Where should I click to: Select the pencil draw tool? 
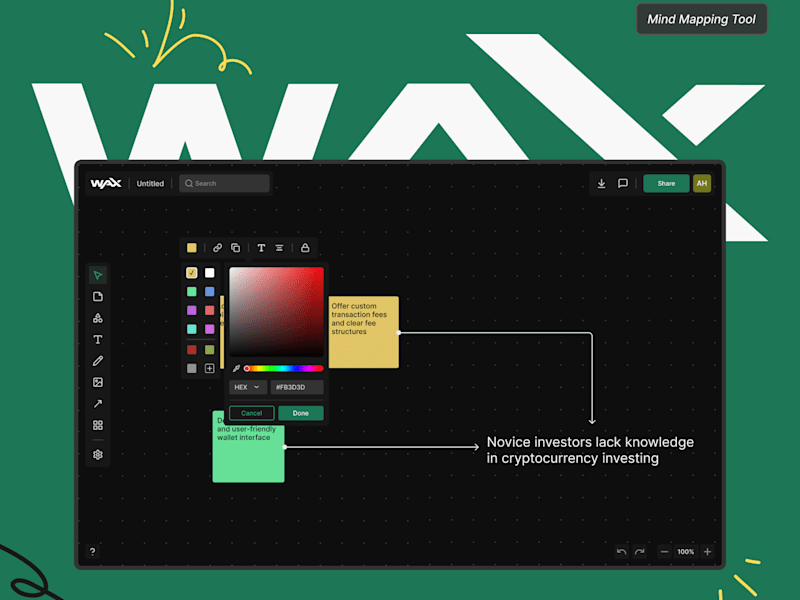coord(97,361)
